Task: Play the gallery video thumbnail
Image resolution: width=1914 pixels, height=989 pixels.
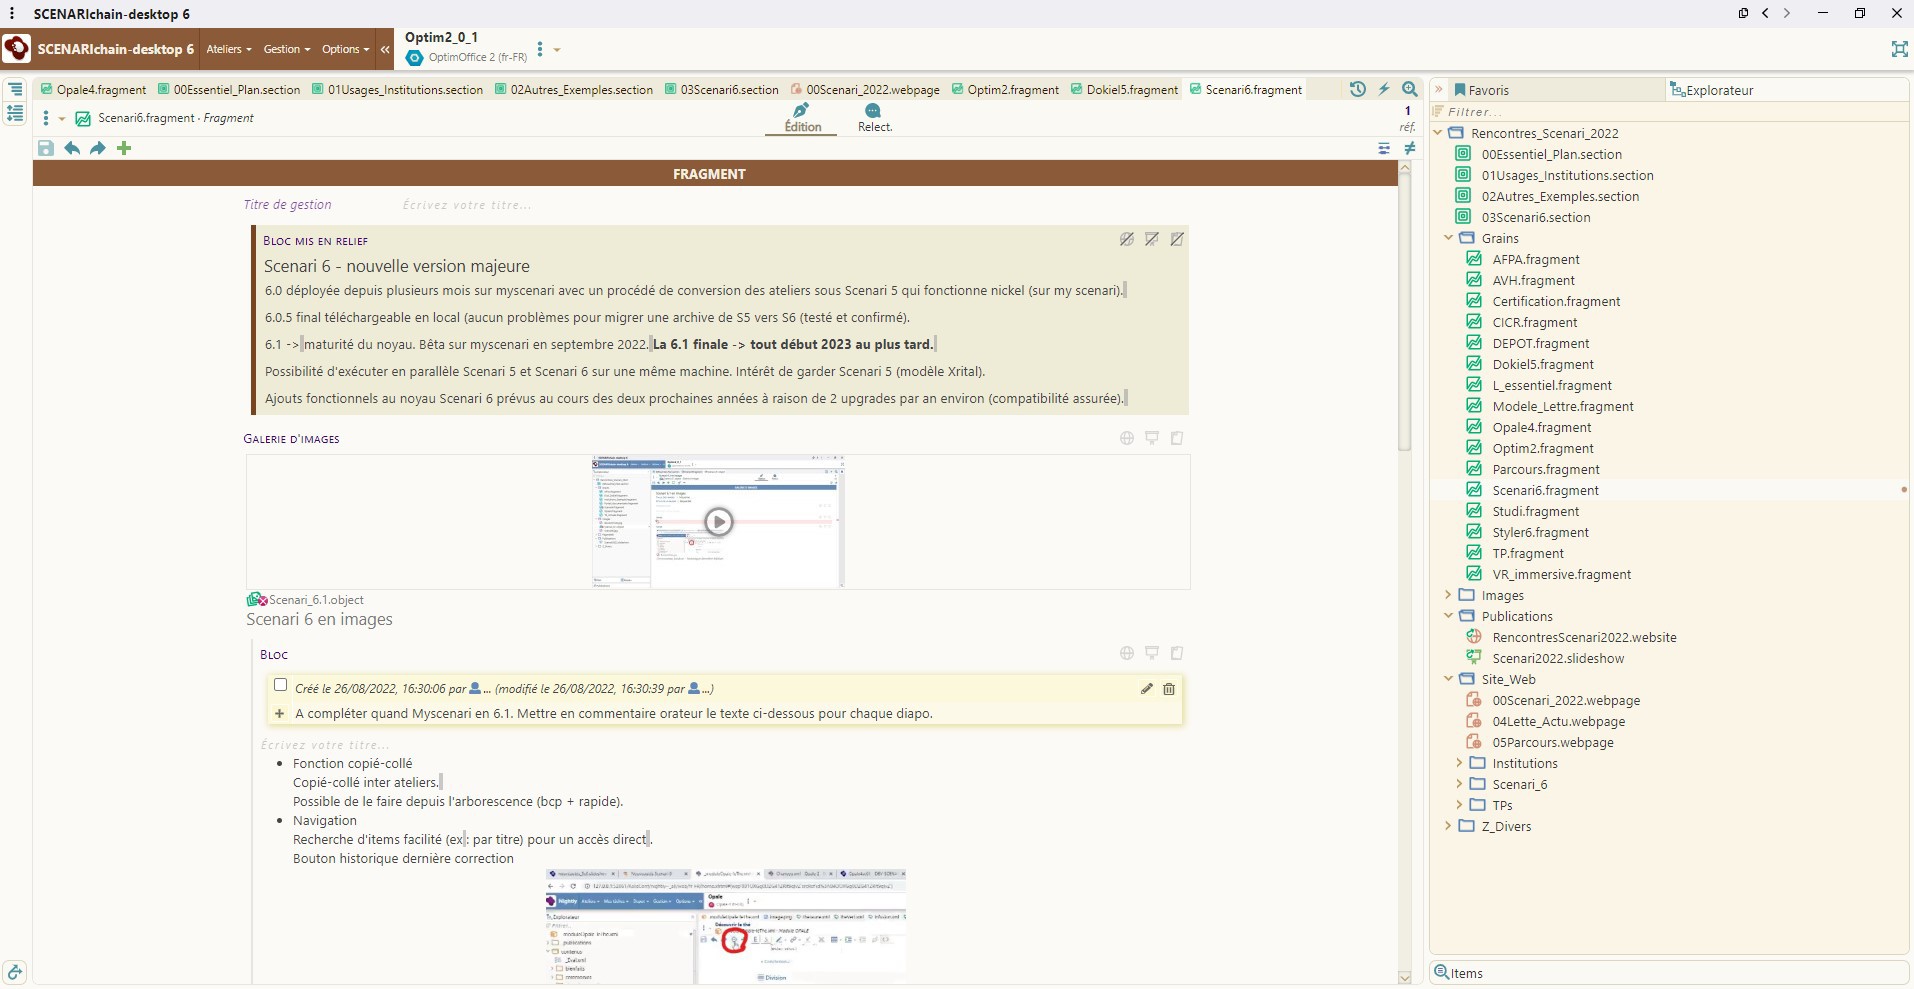Action: pyautogui.click(x=718, y=521)
